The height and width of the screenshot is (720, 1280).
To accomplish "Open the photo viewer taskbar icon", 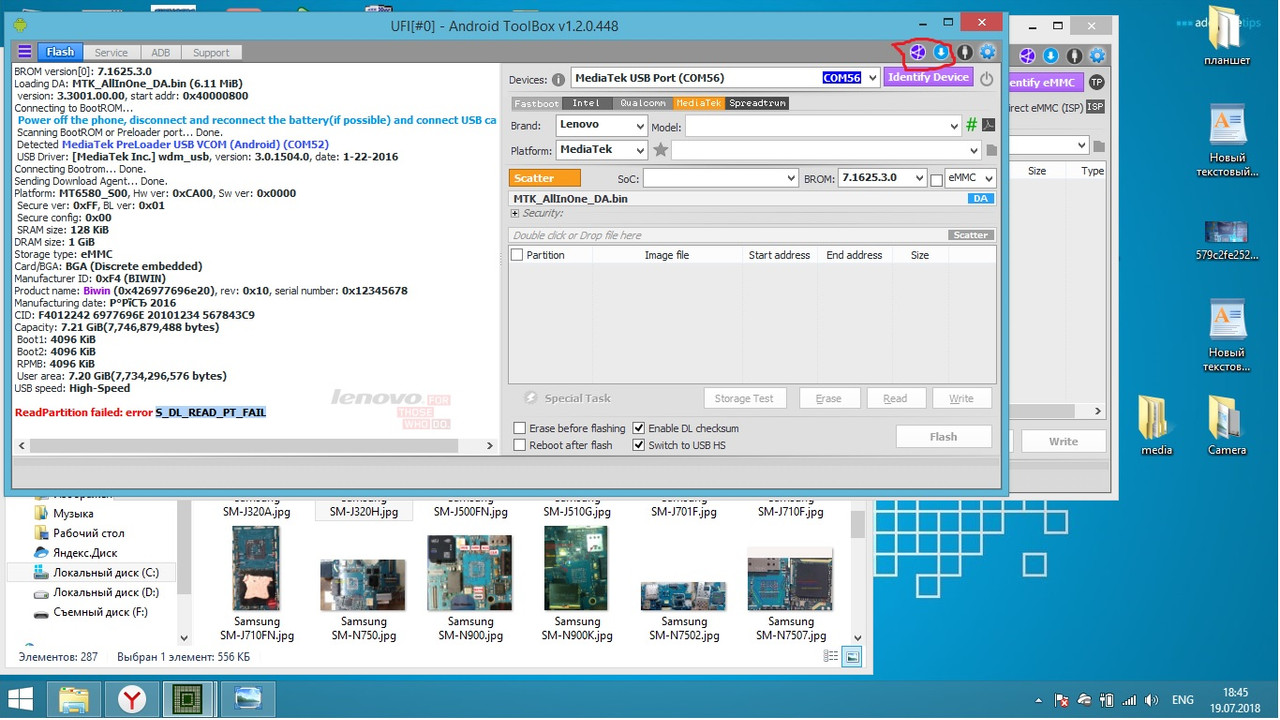I will [247, 697].
